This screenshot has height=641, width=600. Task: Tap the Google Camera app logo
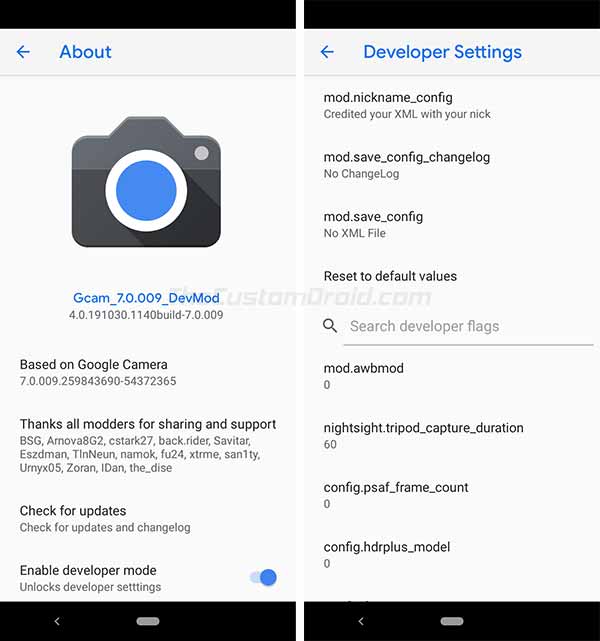pyautogui.click(x=146, y=182)
